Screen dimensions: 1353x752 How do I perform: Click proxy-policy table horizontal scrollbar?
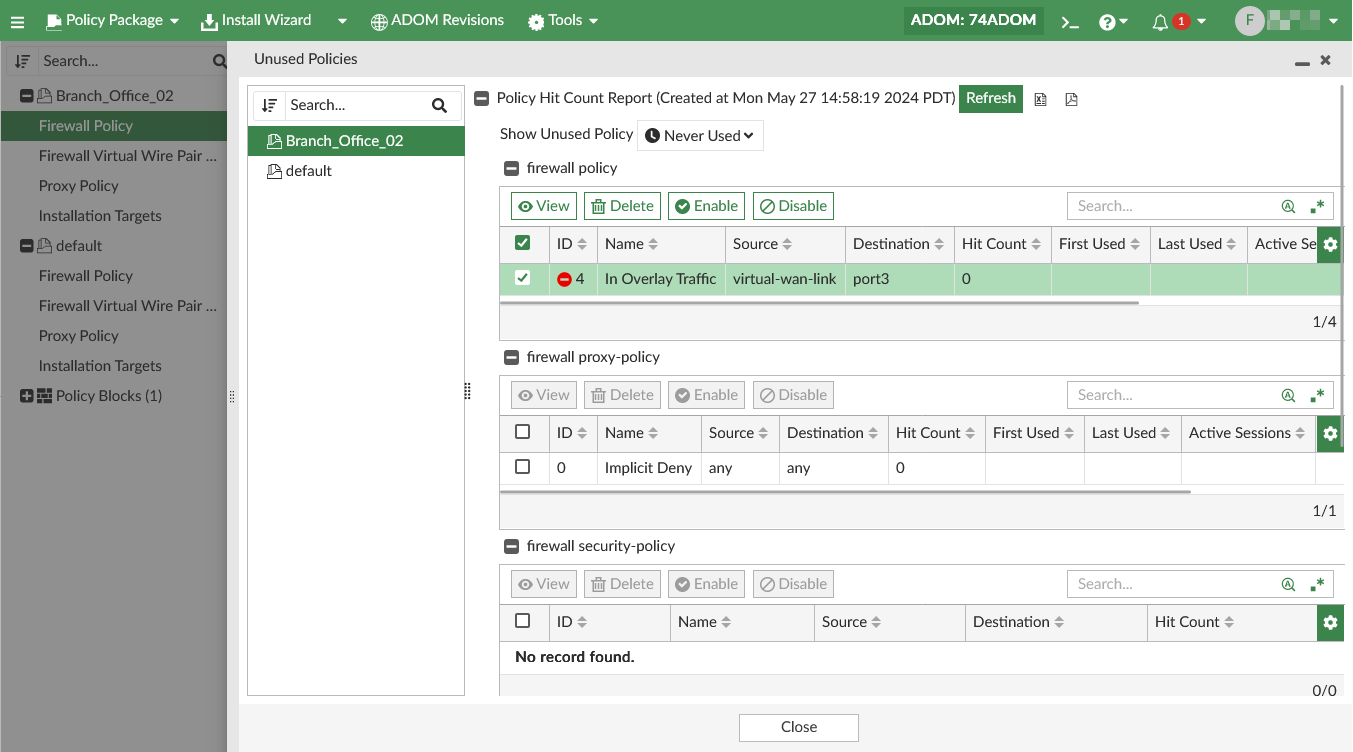point(845,492)
